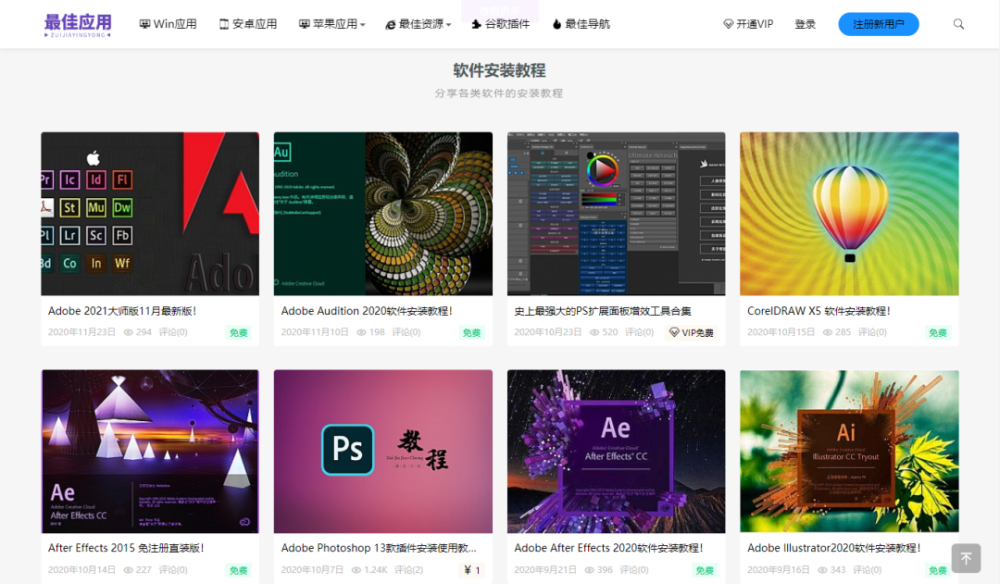Viewport: 1000px width, 584px height.
Task: Click the search magnifier icon
Action: coord(959,24)
